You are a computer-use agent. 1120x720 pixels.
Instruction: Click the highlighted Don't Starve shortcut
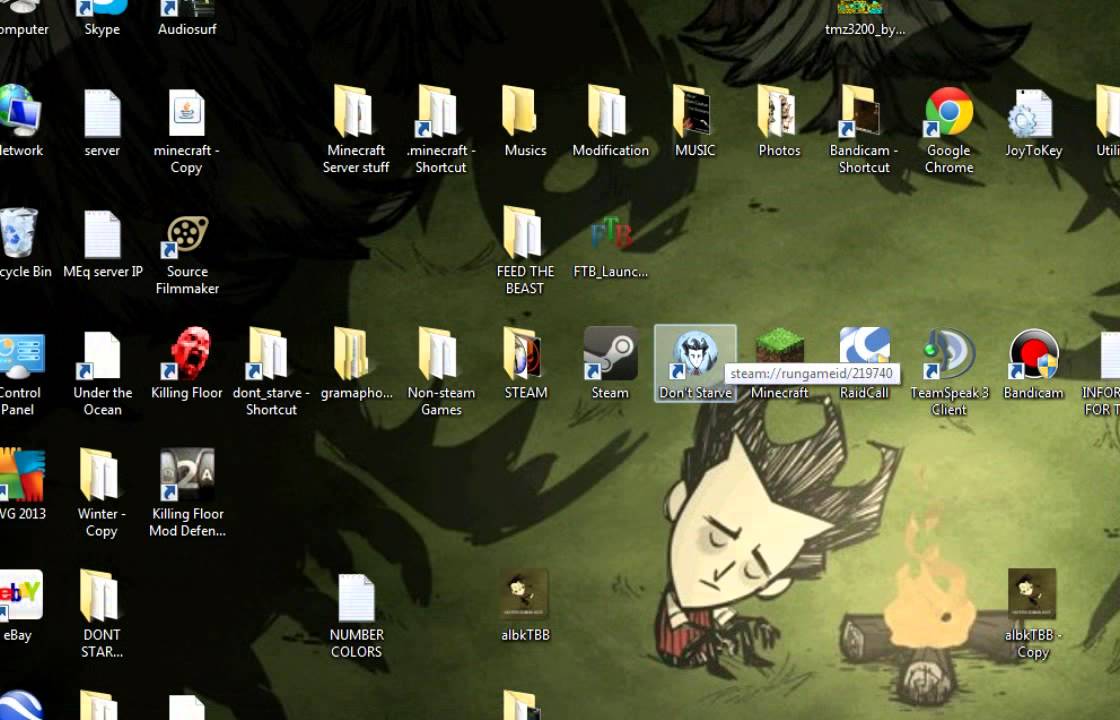point(695,363)
